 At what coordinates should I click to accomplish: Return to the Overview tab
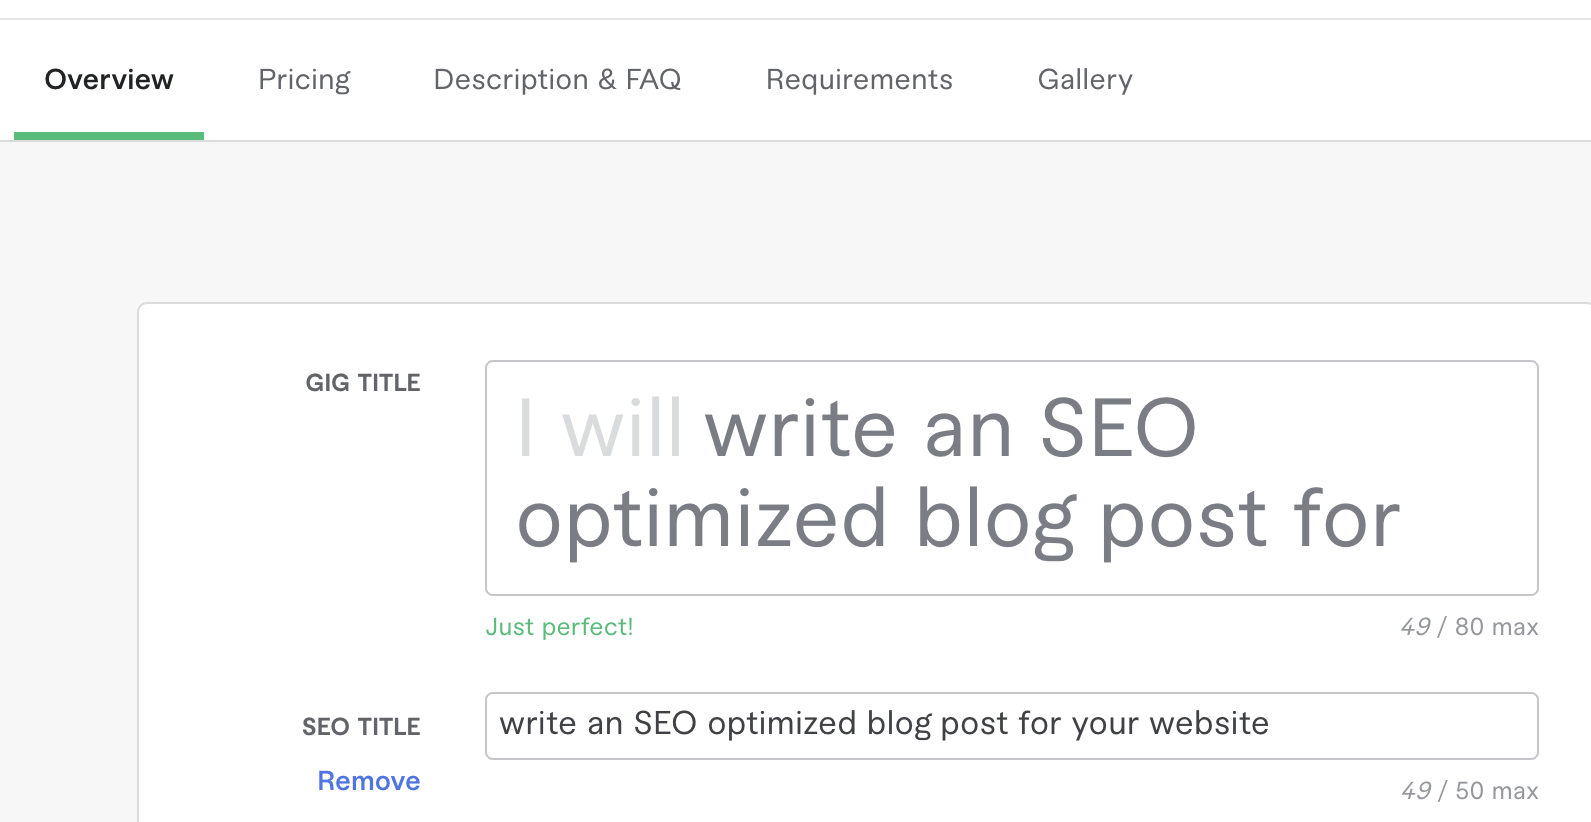[108, 79]
